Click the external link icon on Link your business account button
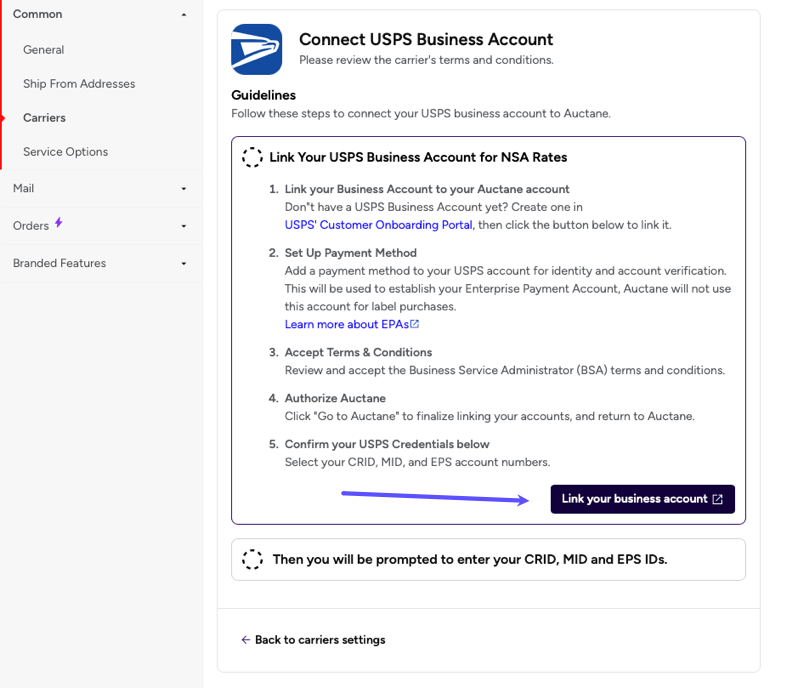 coord(718,499)
